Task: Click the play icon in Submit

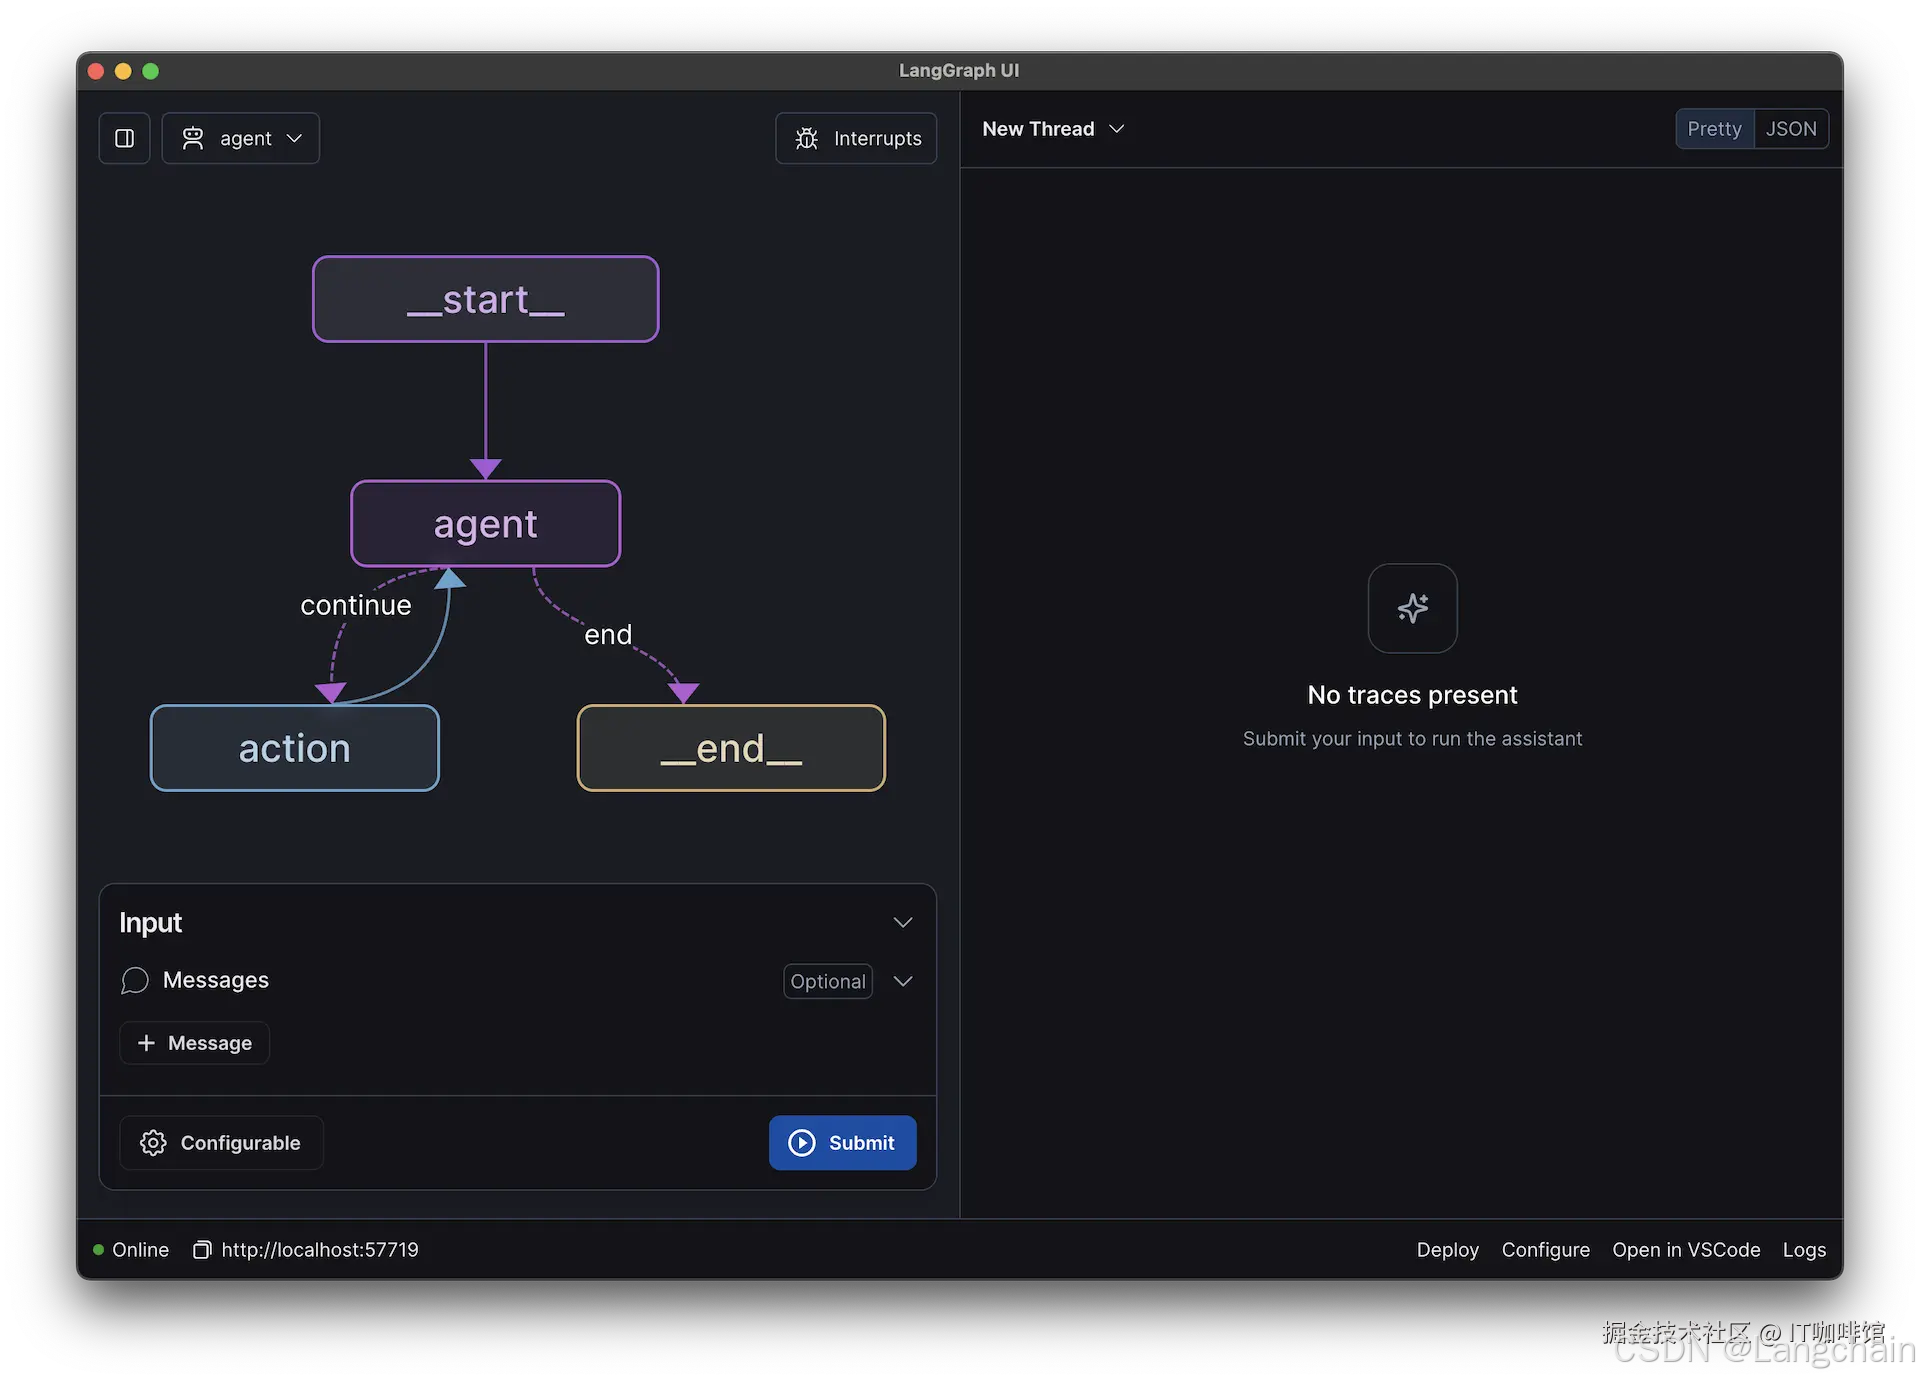Action: pos(802,1143)
